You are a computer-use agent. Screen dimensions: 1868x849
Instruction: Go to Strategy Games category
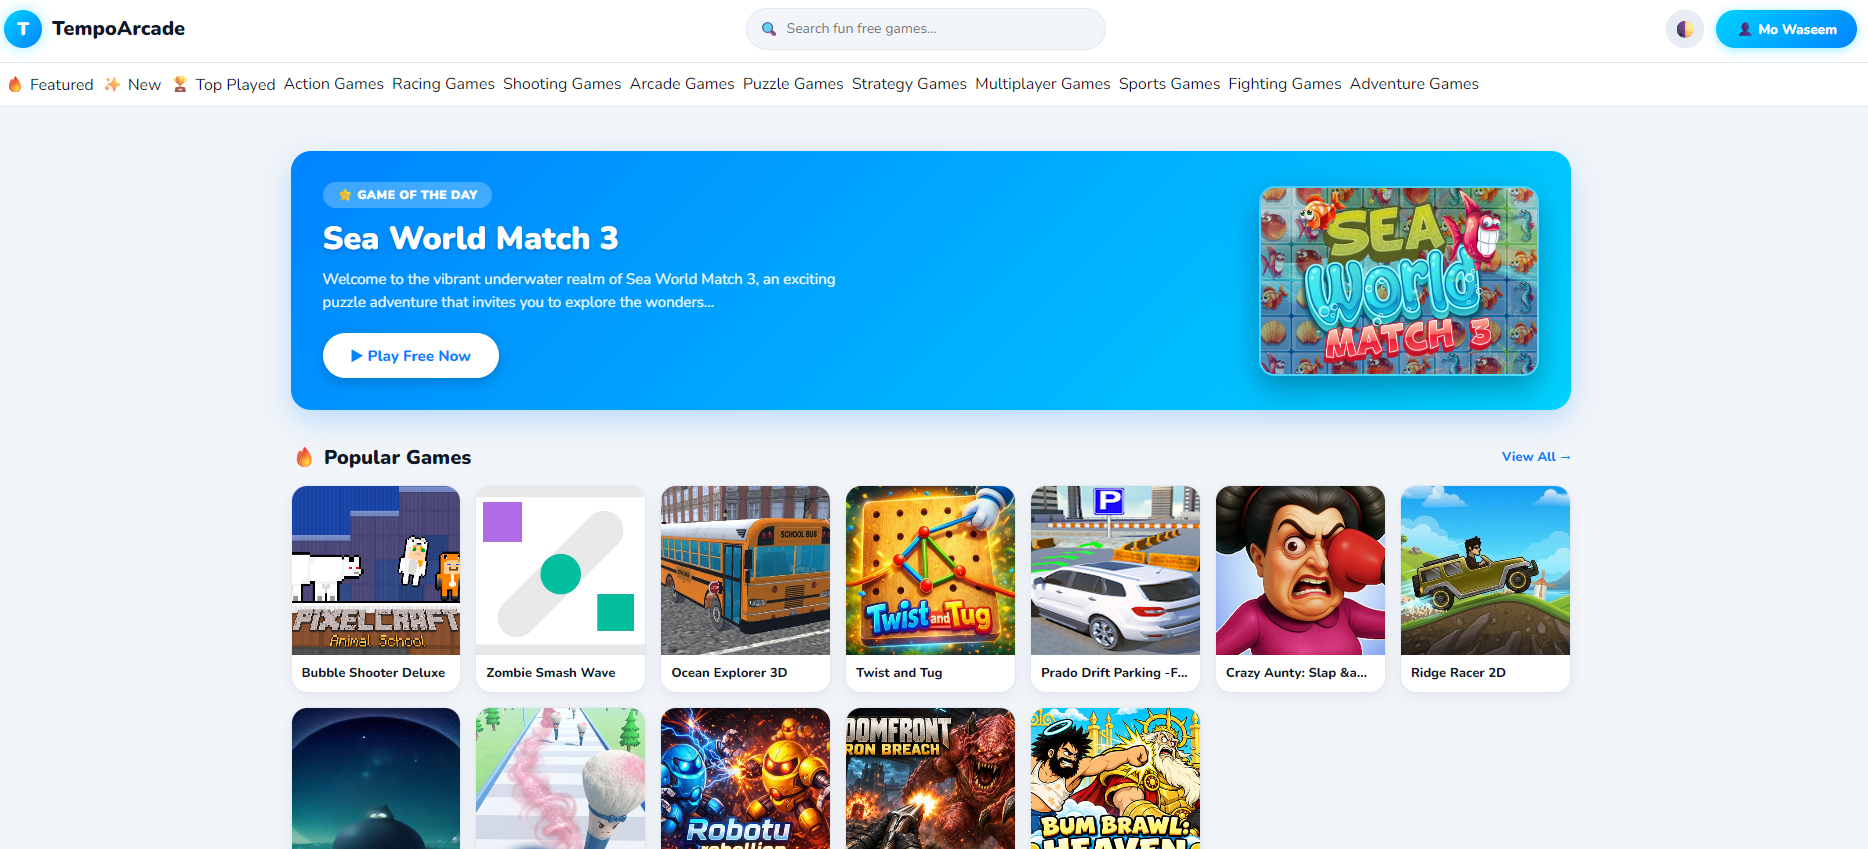910,84
